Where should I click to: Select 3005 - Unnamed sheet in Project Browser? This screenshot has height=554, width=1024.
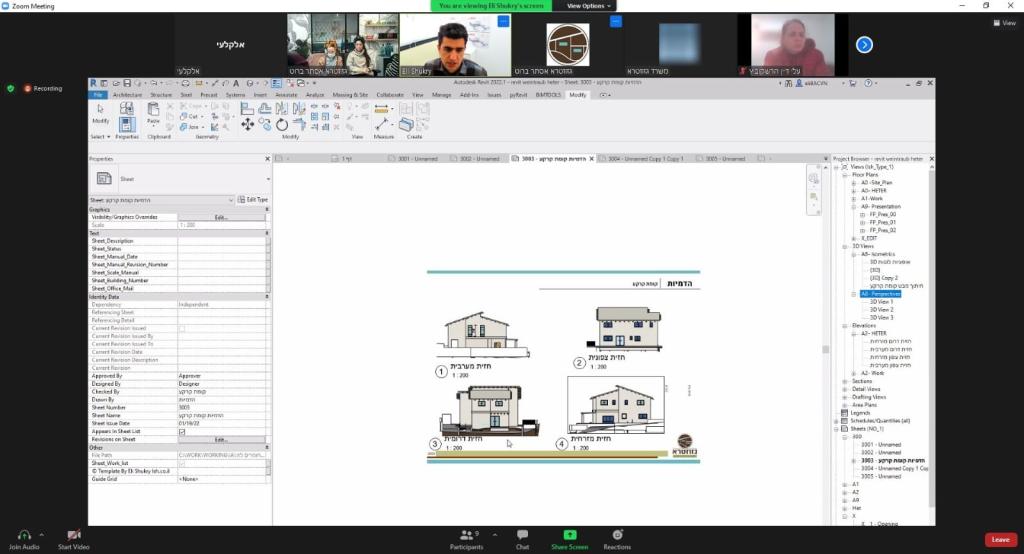[x=881, y=476]
